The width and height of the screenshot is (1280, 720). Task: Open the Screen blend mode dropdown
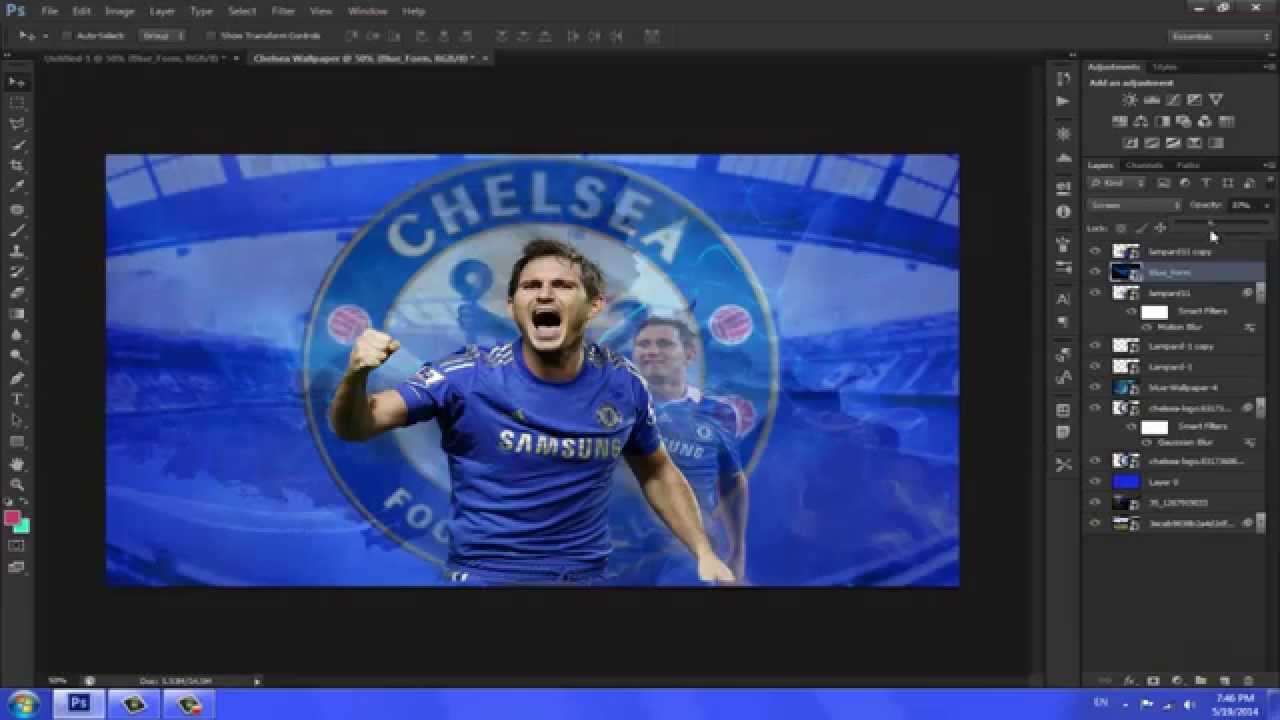1134,205
